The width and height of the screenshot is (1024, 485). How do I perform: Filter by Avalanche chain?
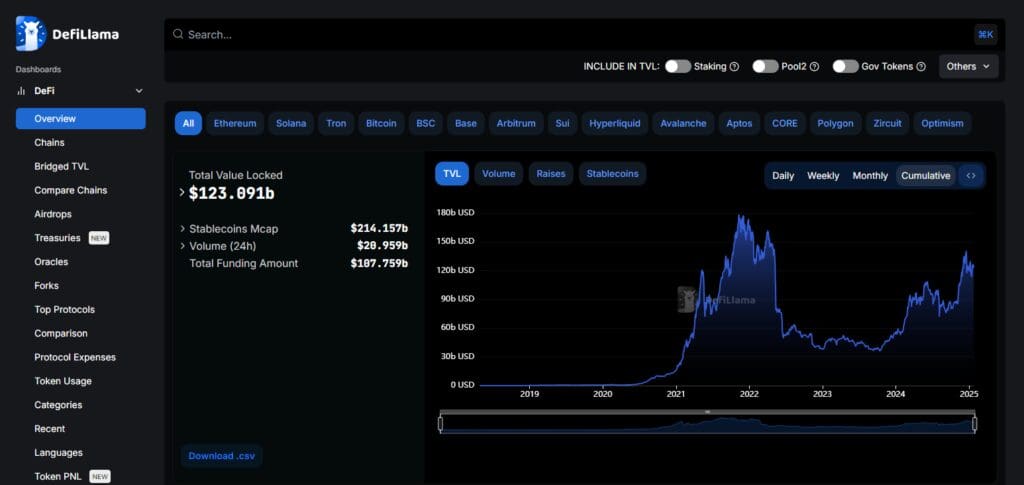pyautogui.click(x=683, y=123)
